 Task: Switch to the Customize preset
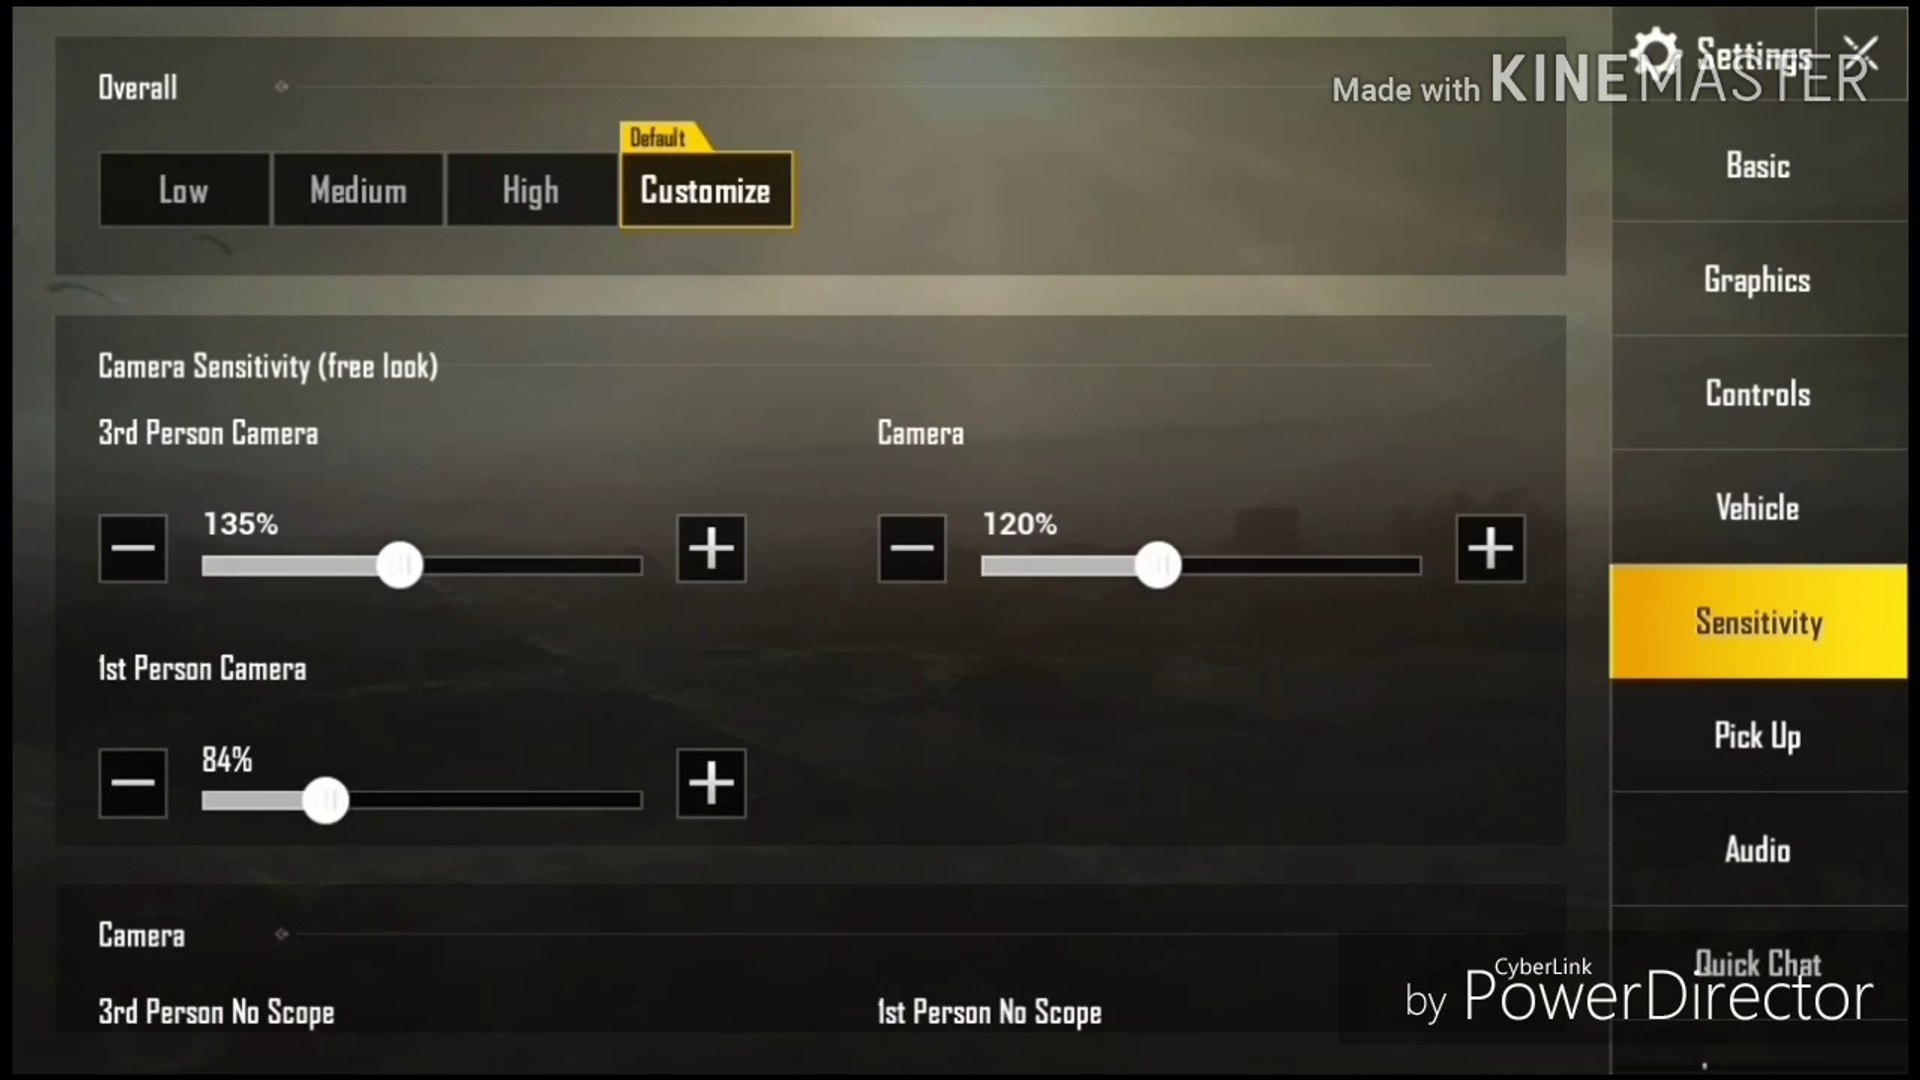click(x=704, y=191)
